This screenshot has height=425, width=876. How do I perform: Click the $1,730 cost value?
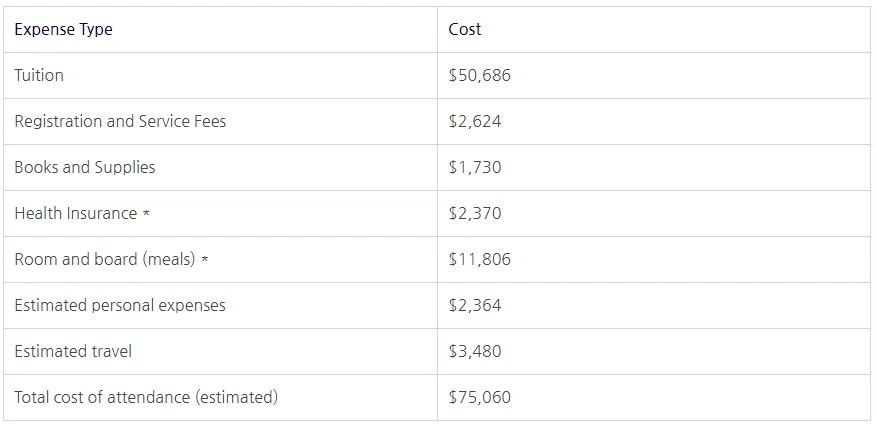(x=475, y=168)
